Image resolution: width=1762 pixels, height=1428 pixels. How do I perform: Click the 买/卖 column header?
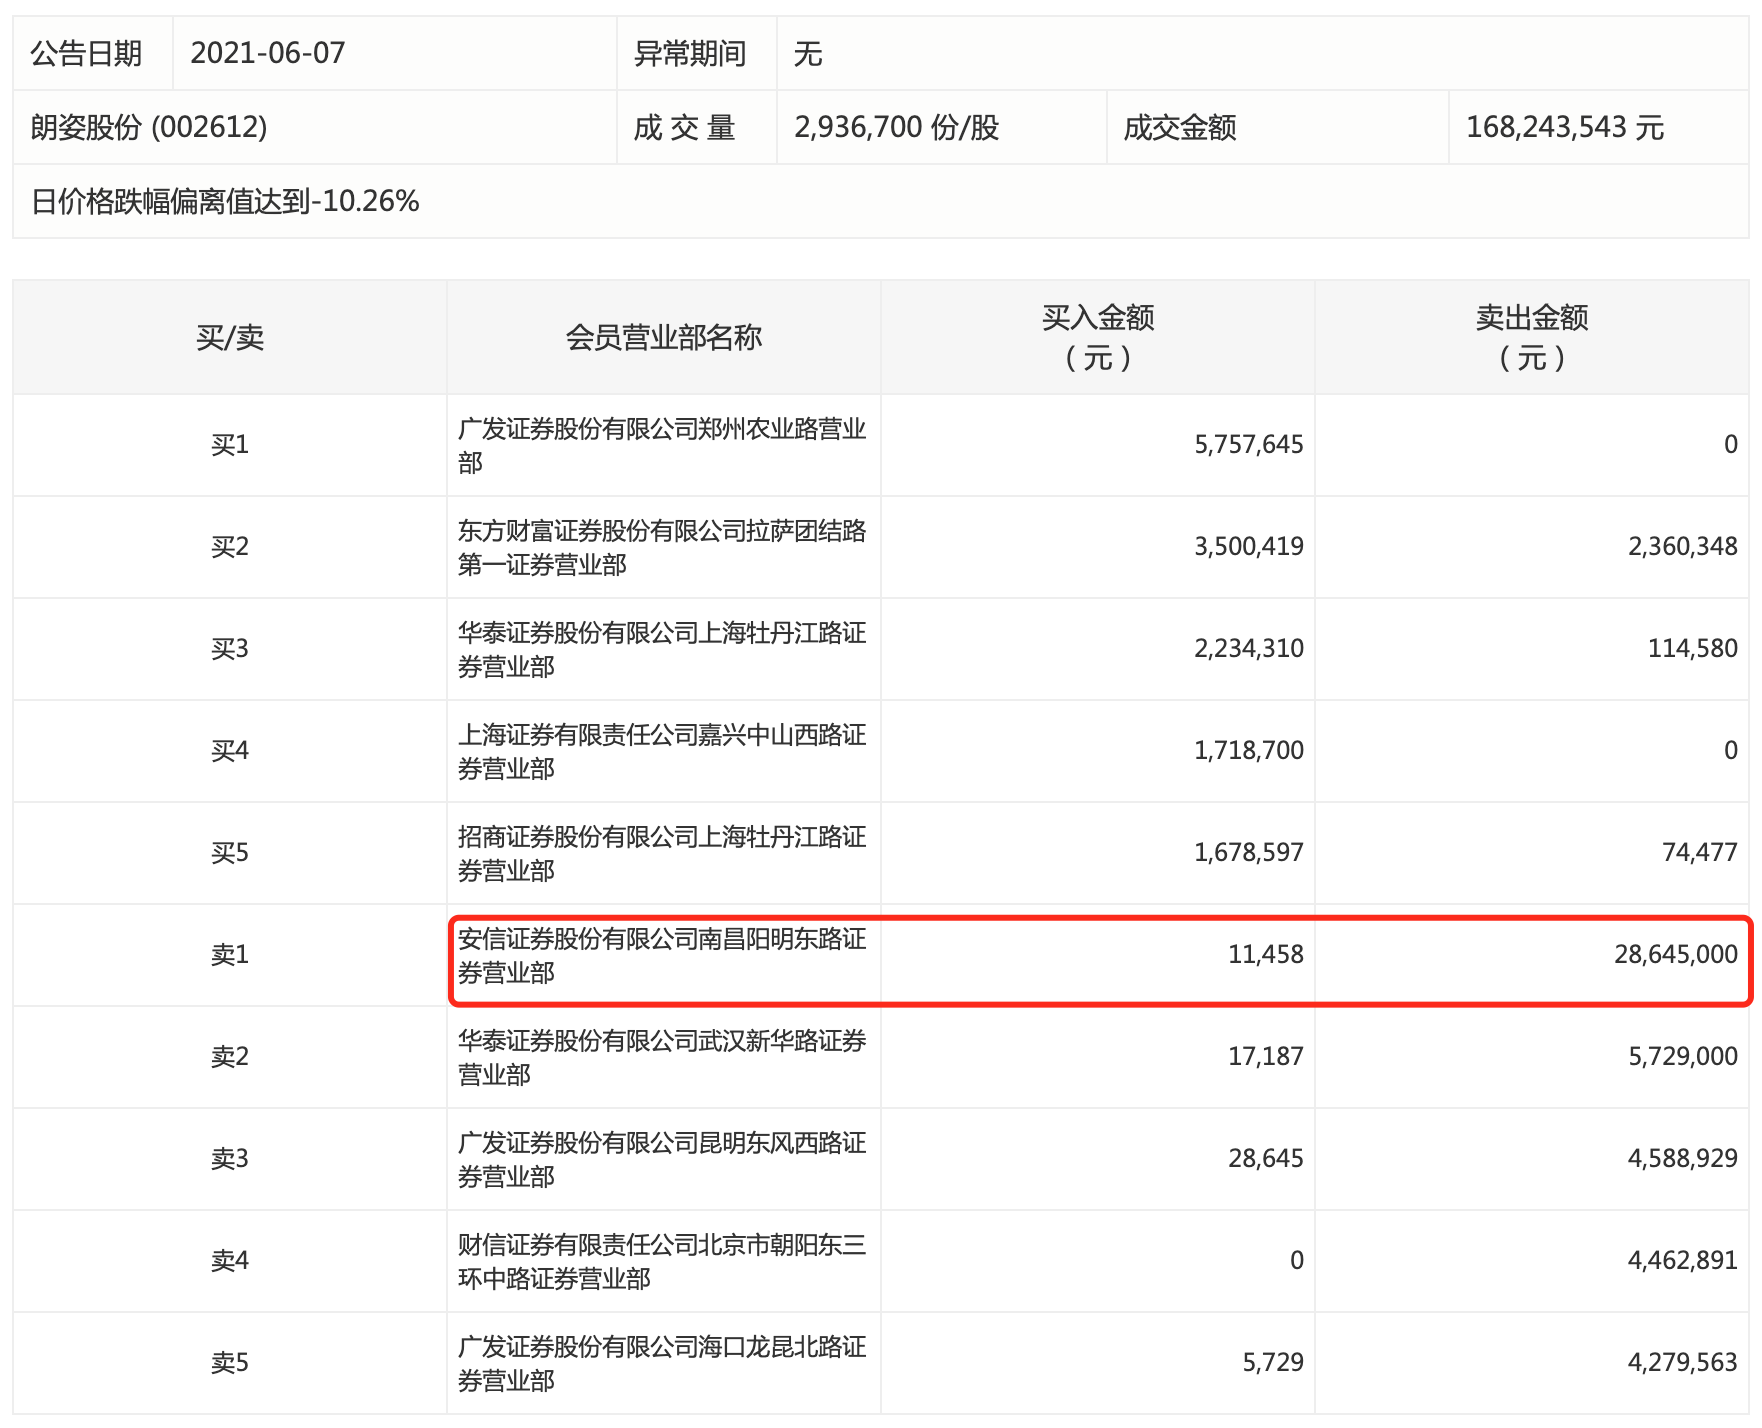[229, 337]
